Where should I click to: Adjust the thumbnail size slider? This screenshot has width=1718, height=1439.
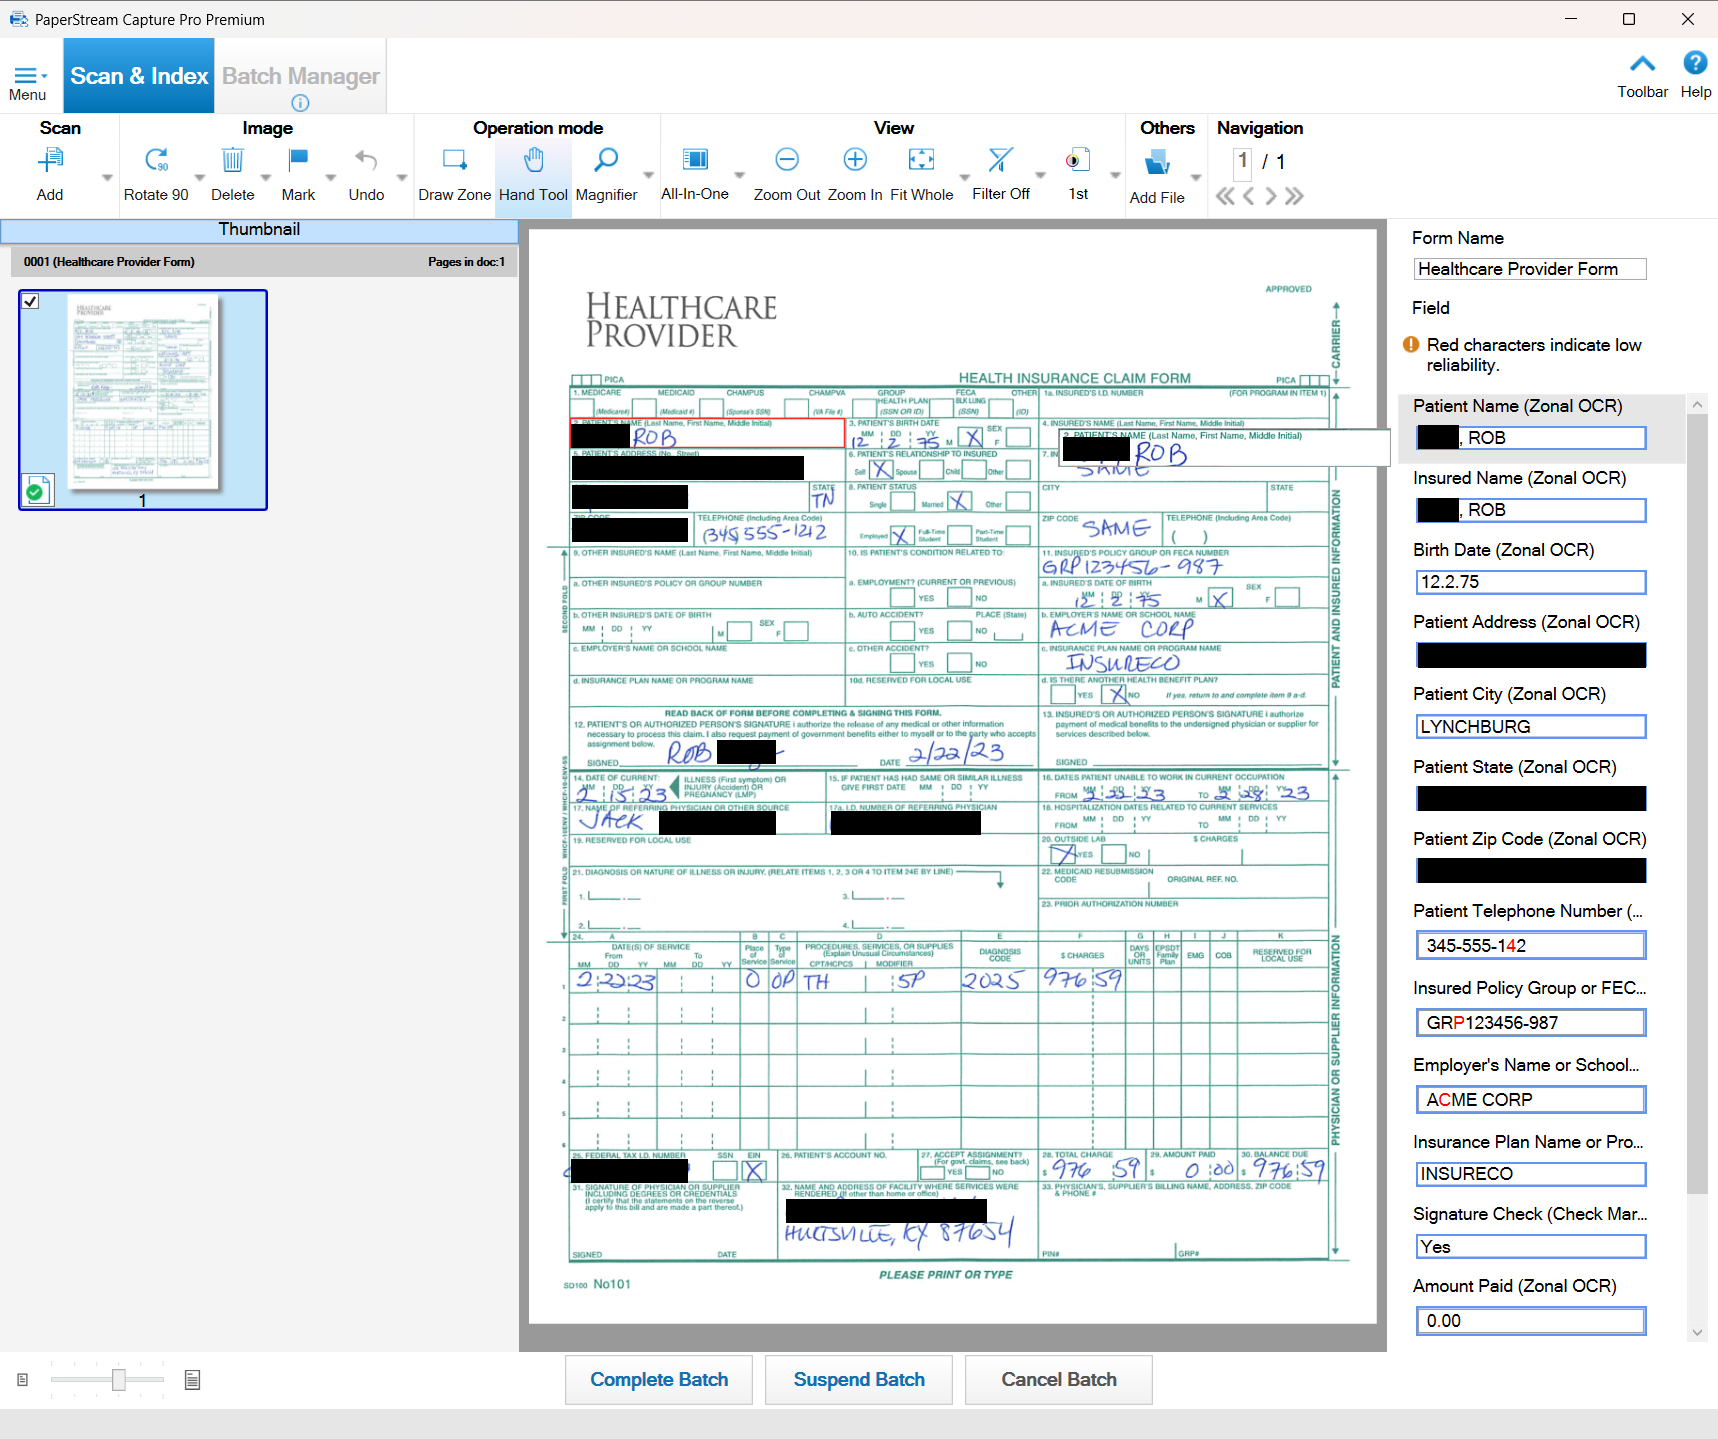point(119,1380)
